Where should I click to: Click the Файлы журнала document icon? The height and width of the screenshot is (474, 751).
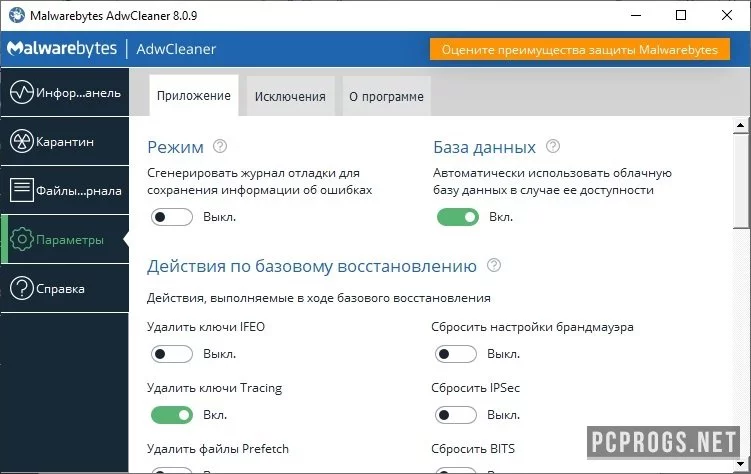pyautogui.click(x=22, y=190)
